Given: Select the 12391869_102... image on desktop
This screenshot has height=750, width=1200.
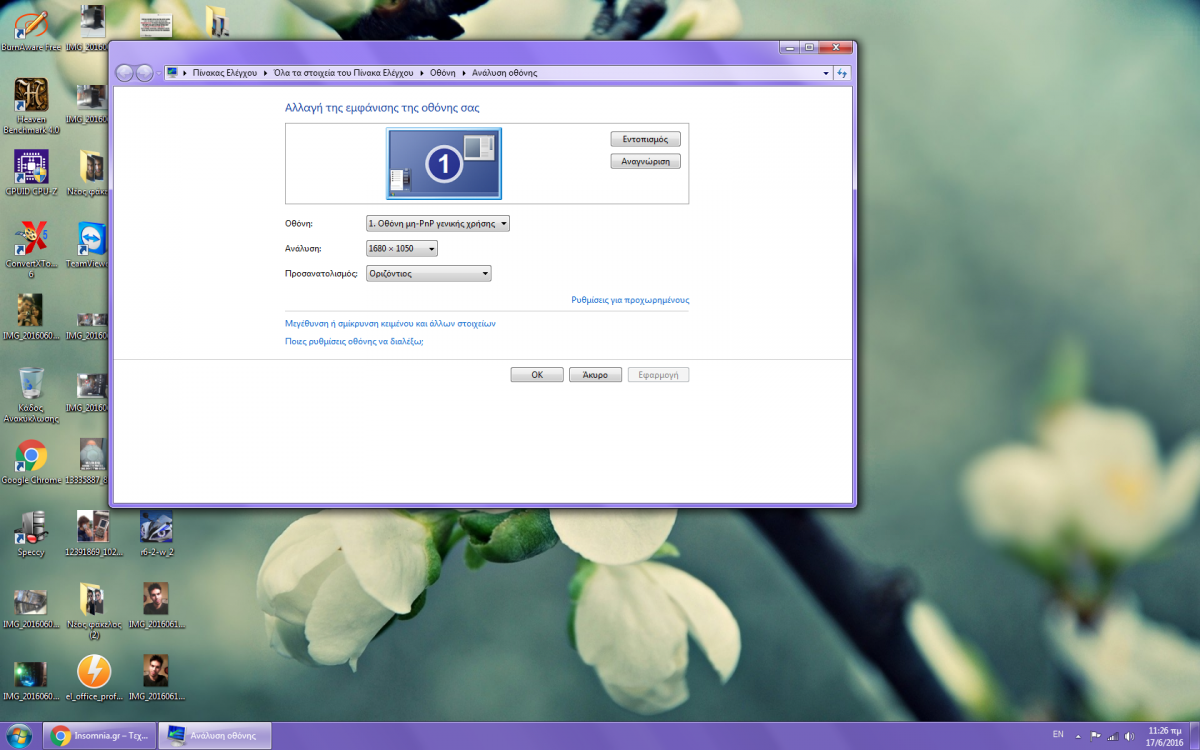Looking at the screenshot, I should pos(93,534).
